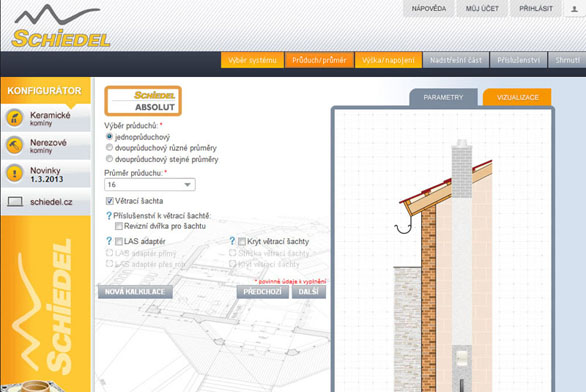Select dvouprůduchový různé průměry radio option

point(109,148)
